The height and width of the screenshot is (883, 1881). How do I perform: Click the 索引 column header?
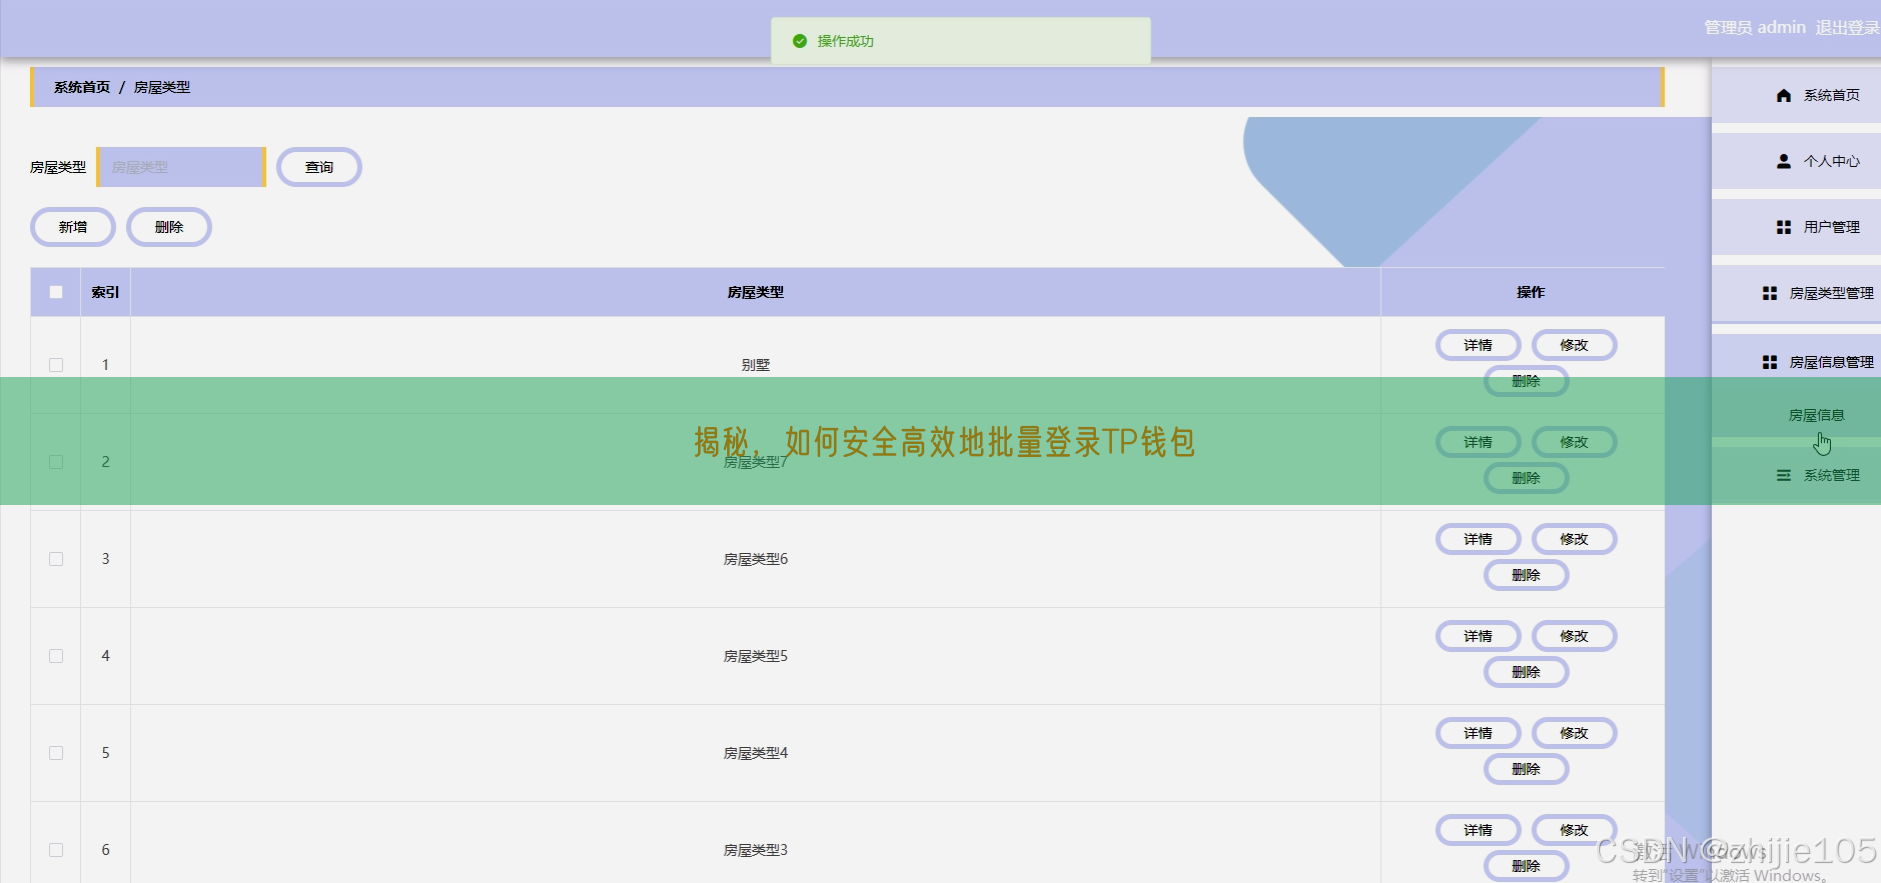[x=105, y=292]
